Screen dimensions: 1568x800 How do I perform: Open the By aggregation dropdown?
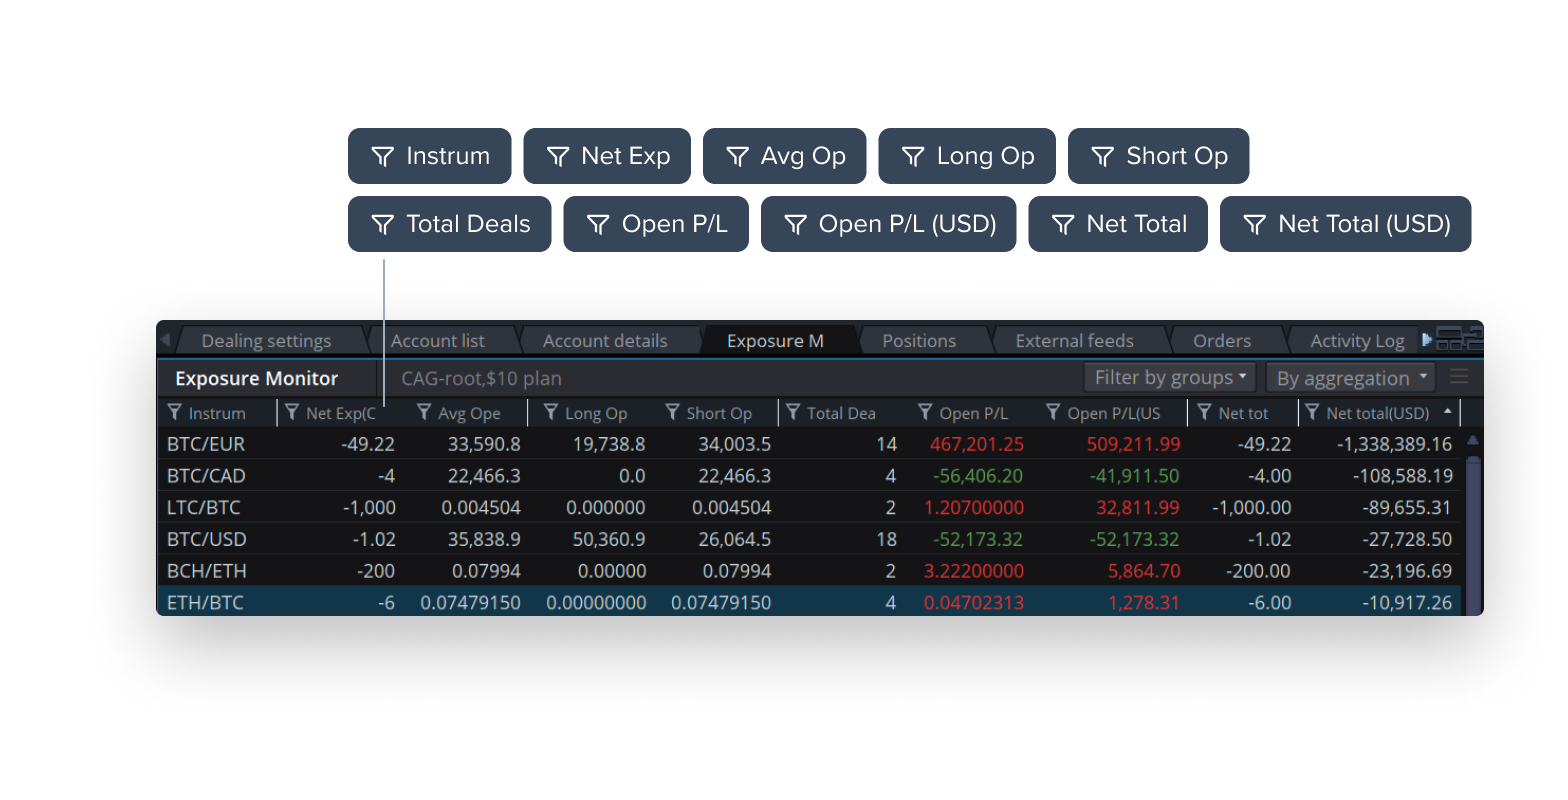point(1350,378)
